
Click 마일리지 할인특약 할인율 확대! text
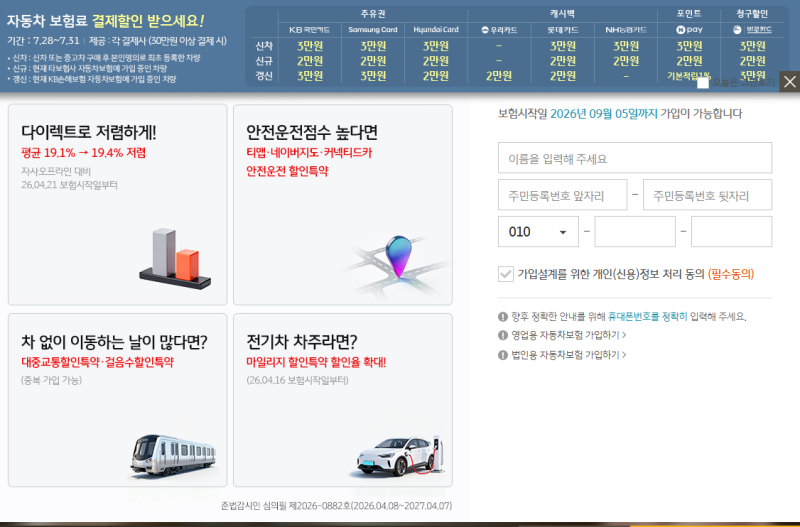click(x=316, y=362)
